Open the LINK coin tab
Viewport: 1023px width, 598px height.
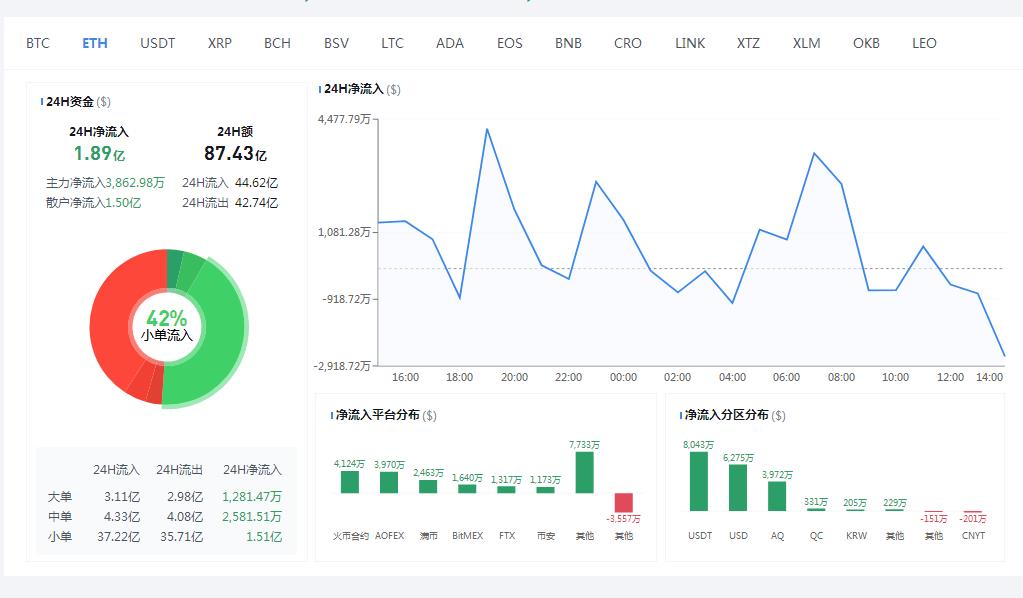pyautogui.click(x=690, y=43)
